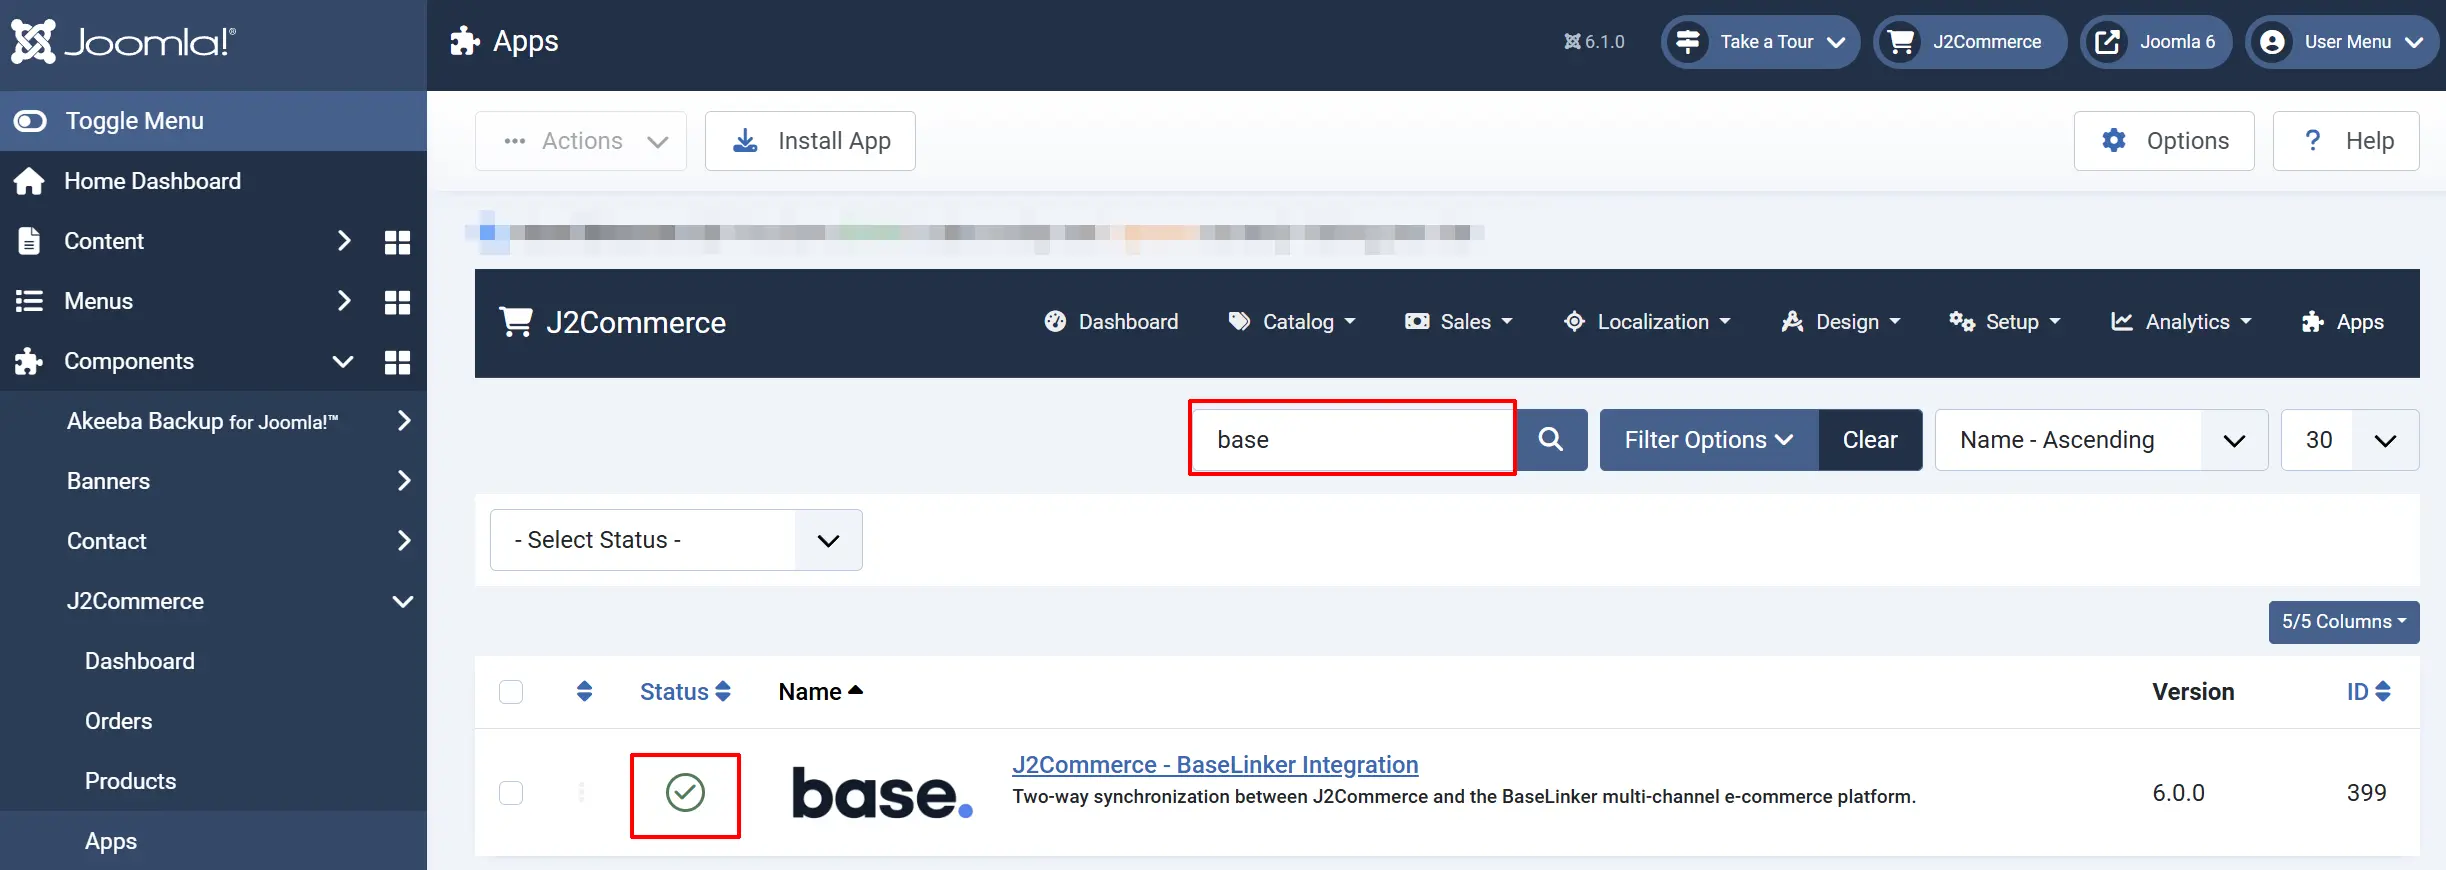Go to the J2Commerce Dashboard in the navbar
Screen dimensions: 2446x870
click(1111, 322)
